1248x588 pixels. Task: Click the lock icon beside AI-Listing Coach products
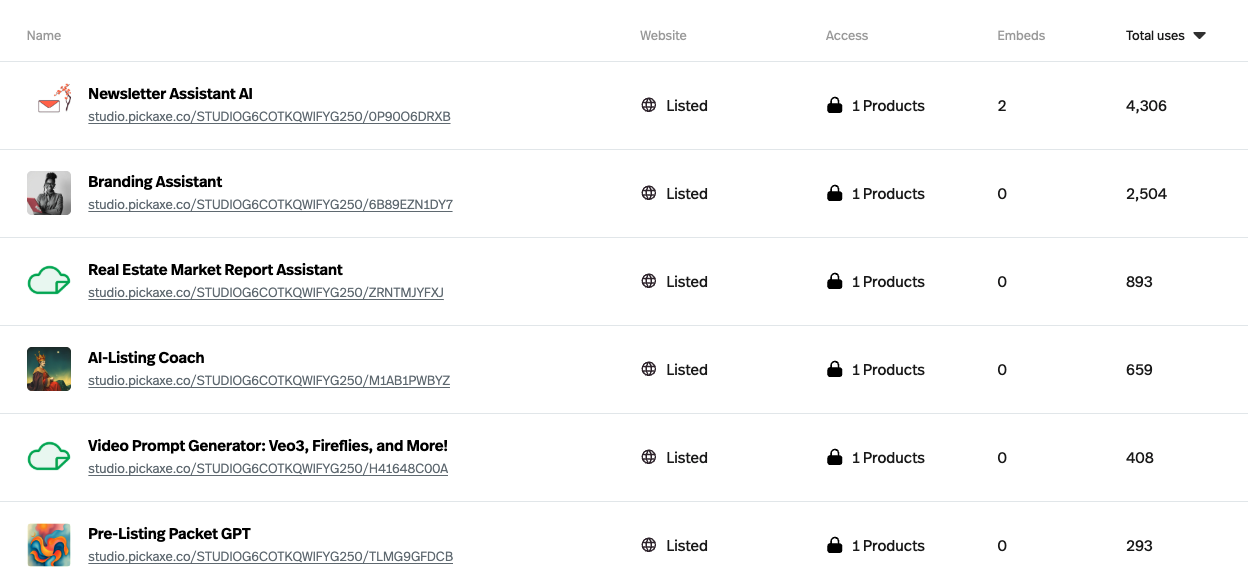tap(834, 369)
